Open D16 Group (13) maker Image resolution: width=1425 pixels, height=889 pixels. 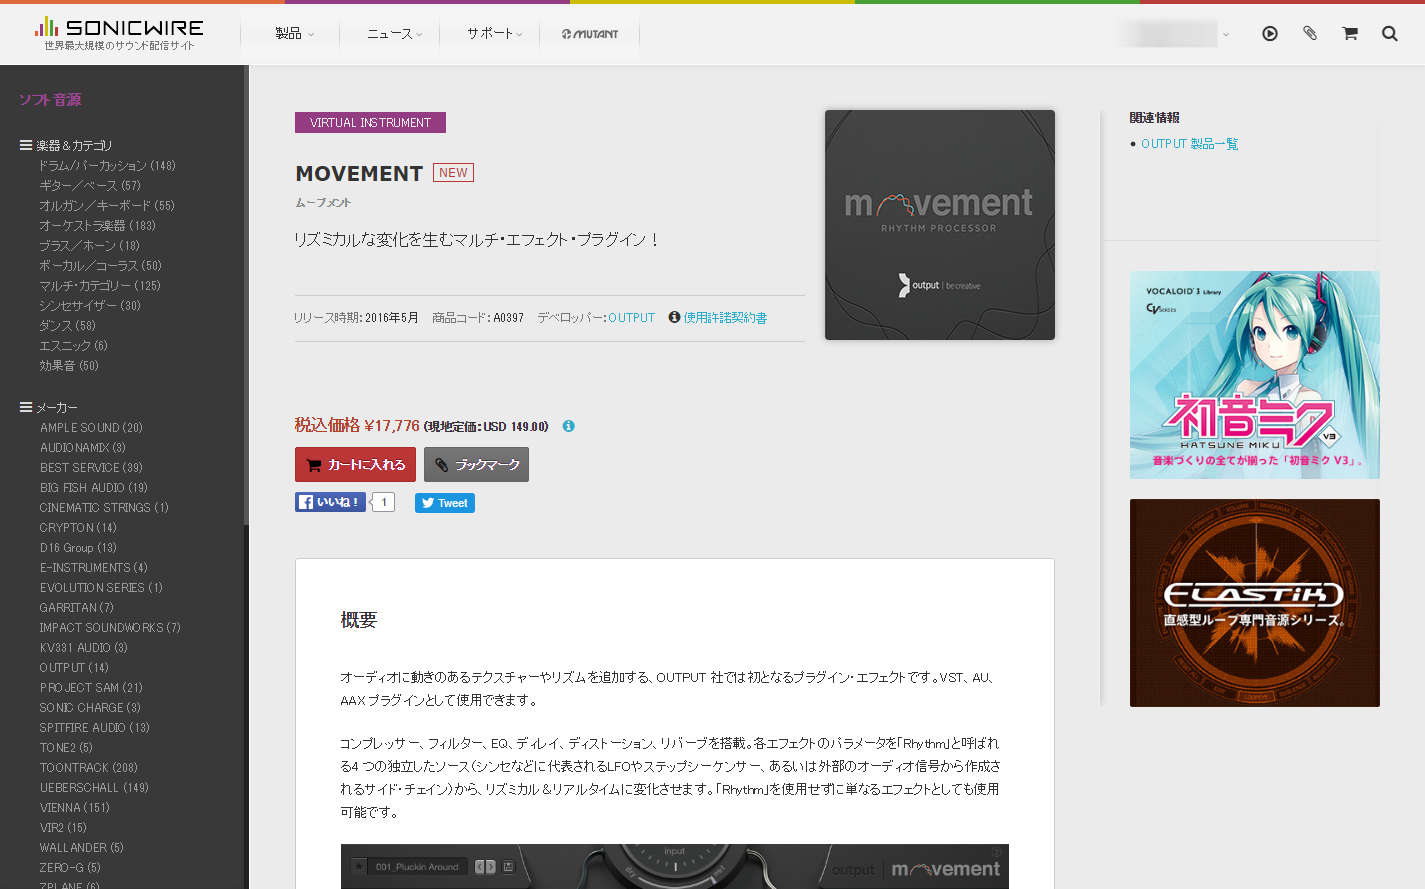pos(78,548)
